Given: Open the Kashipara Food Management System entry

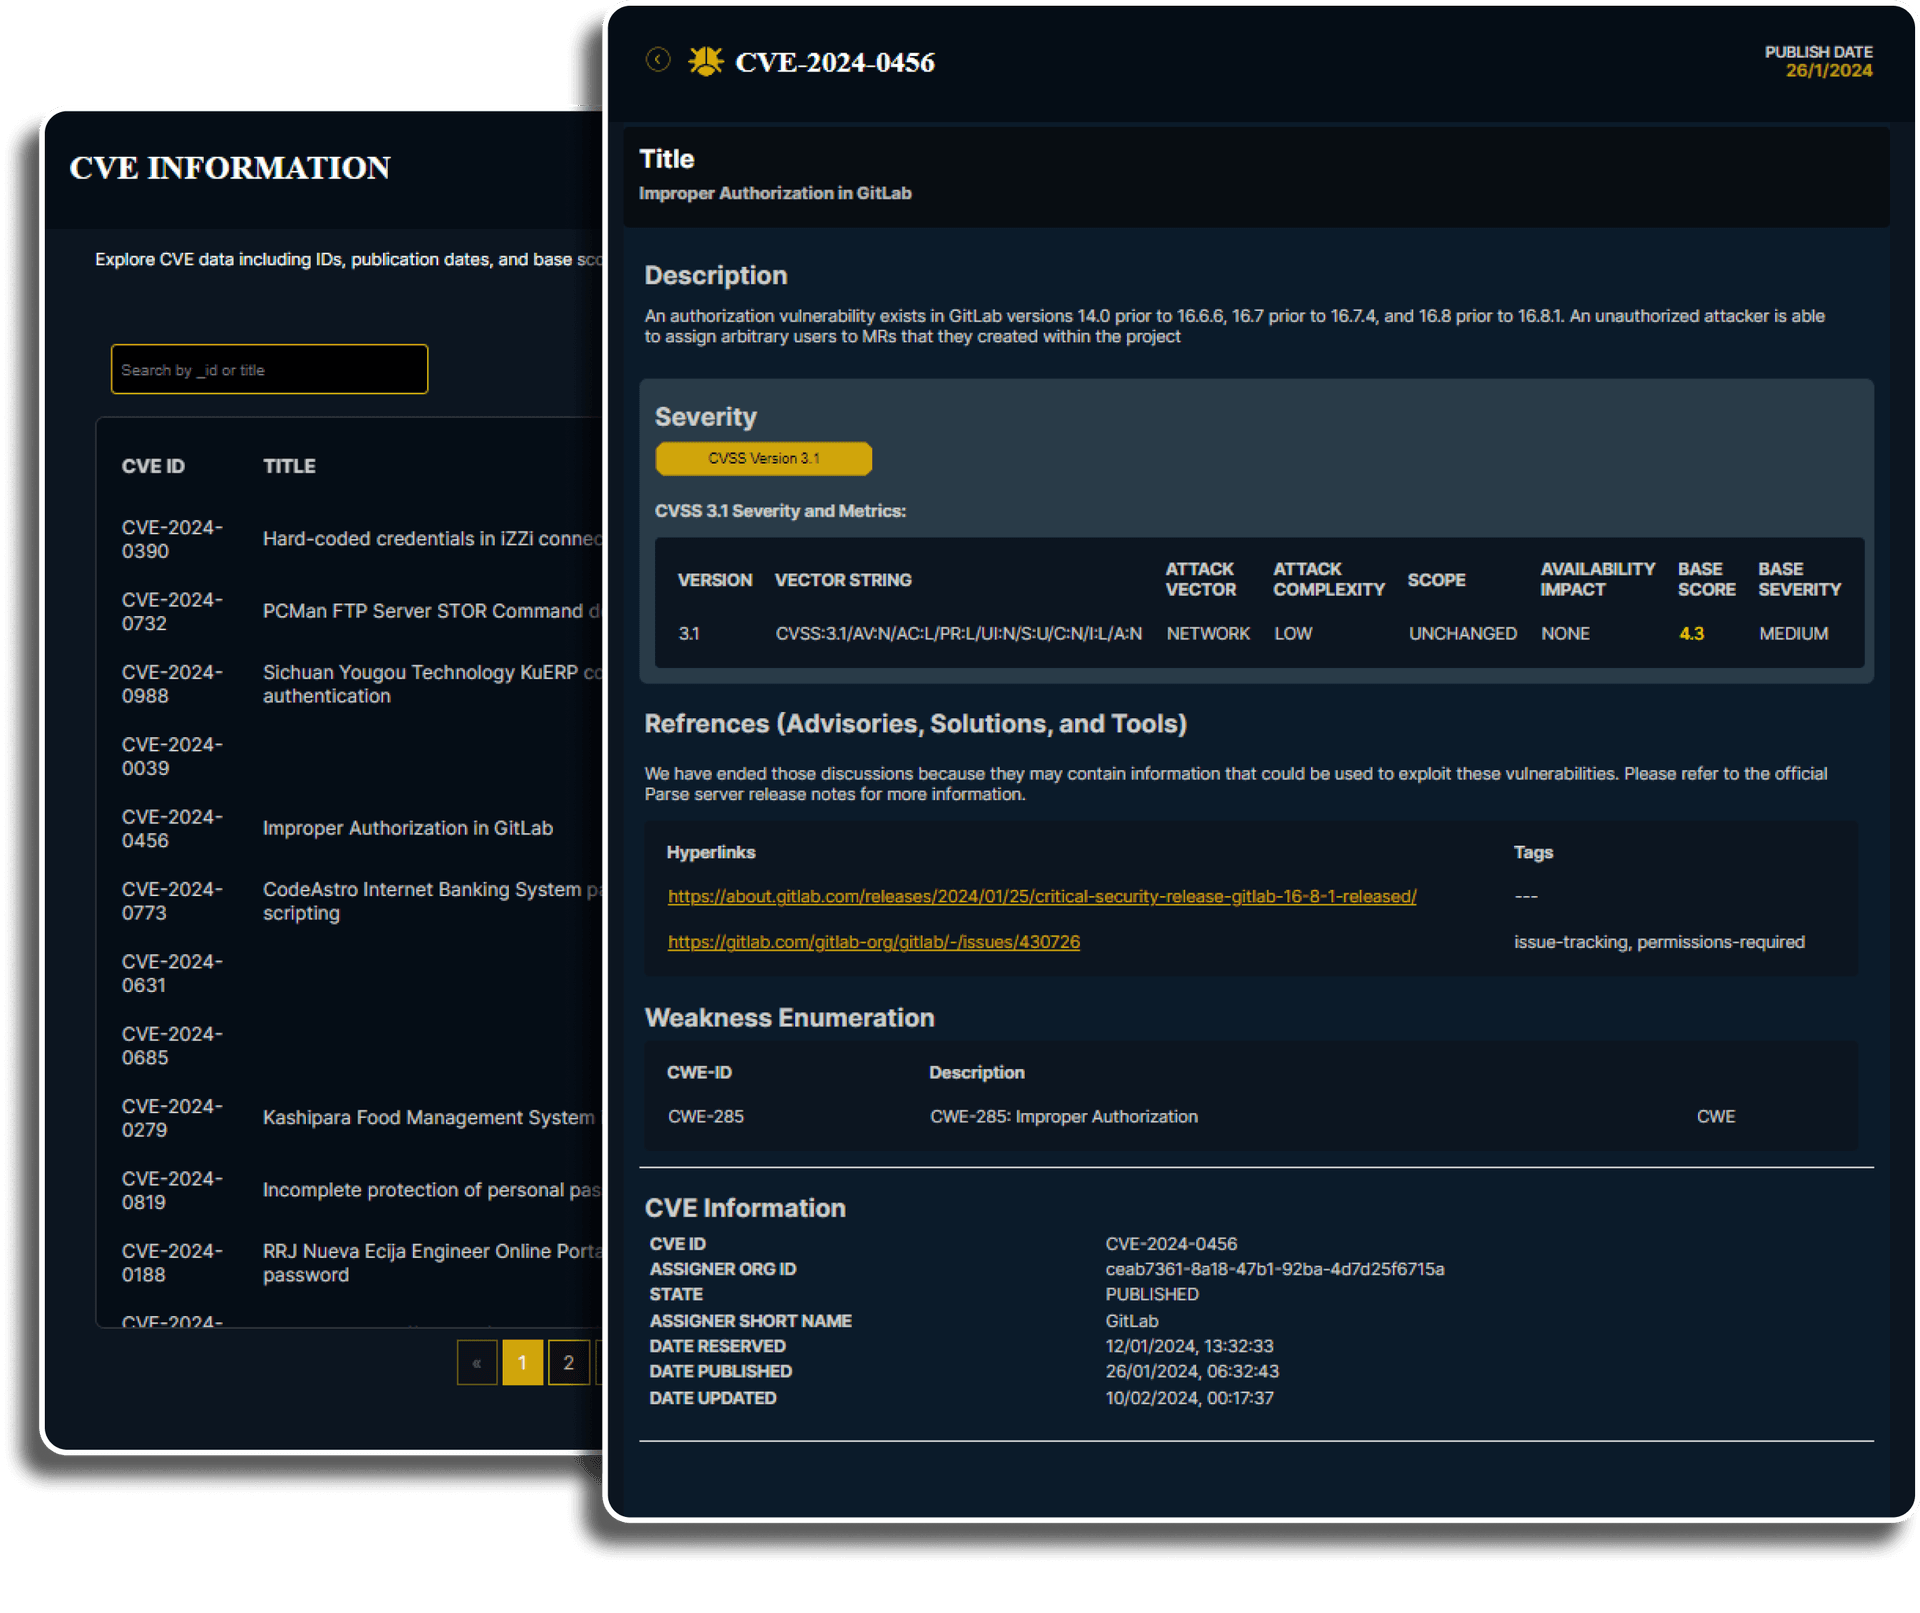Looking at the screenshot, I should click(427, 1117).
